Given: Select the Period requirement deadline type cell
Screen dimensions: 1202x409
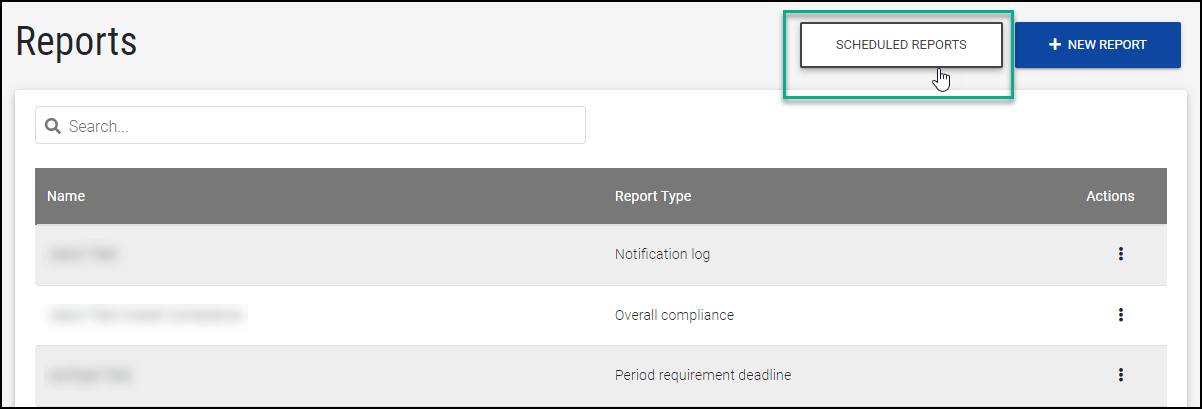Looking at the screenshot, I should pos(703,375).
